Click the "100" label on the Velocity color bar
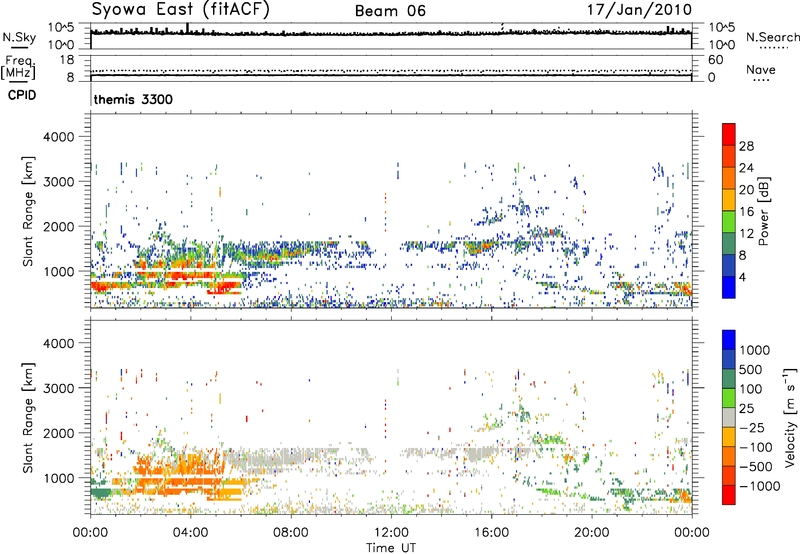The image size is (800, 554). pos(751,389)
